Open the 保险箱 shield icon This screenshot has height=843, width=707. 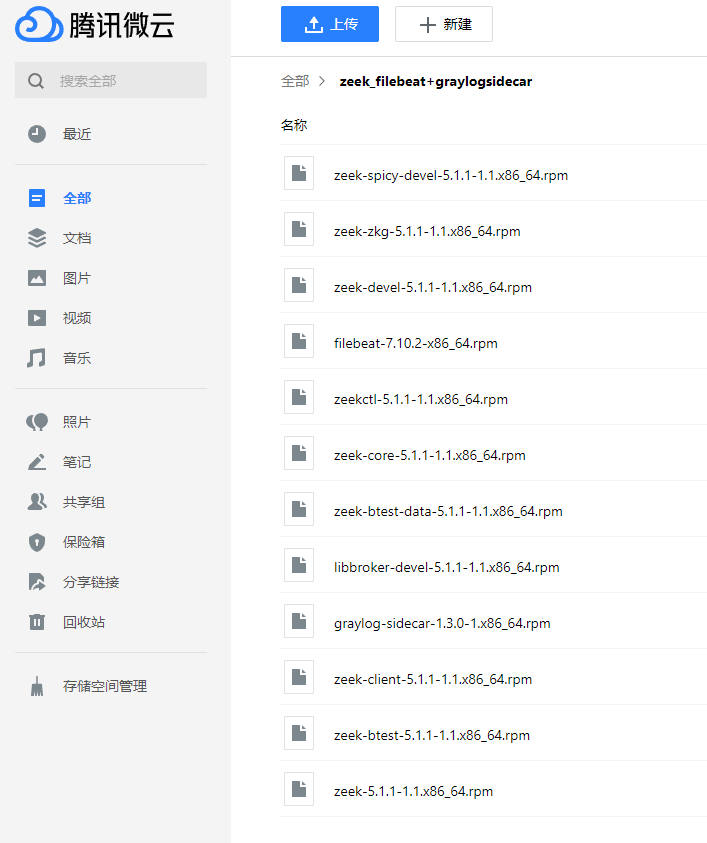click(x=37, y=542)
